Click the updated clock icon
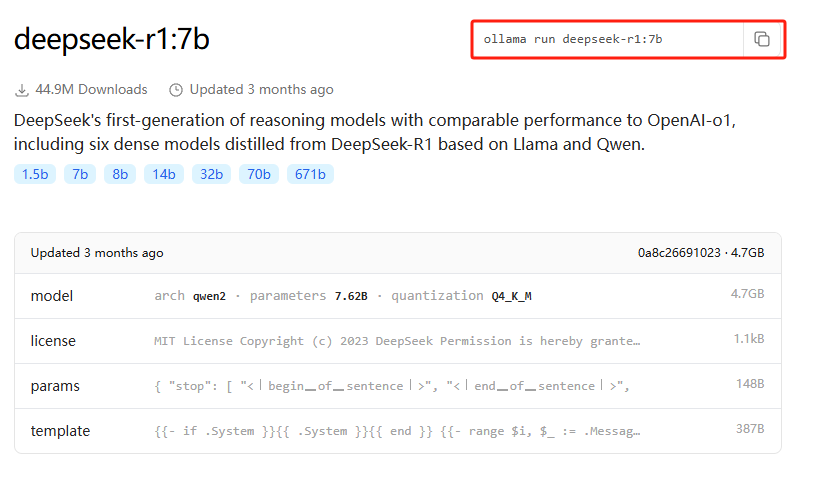 point(176,90)
